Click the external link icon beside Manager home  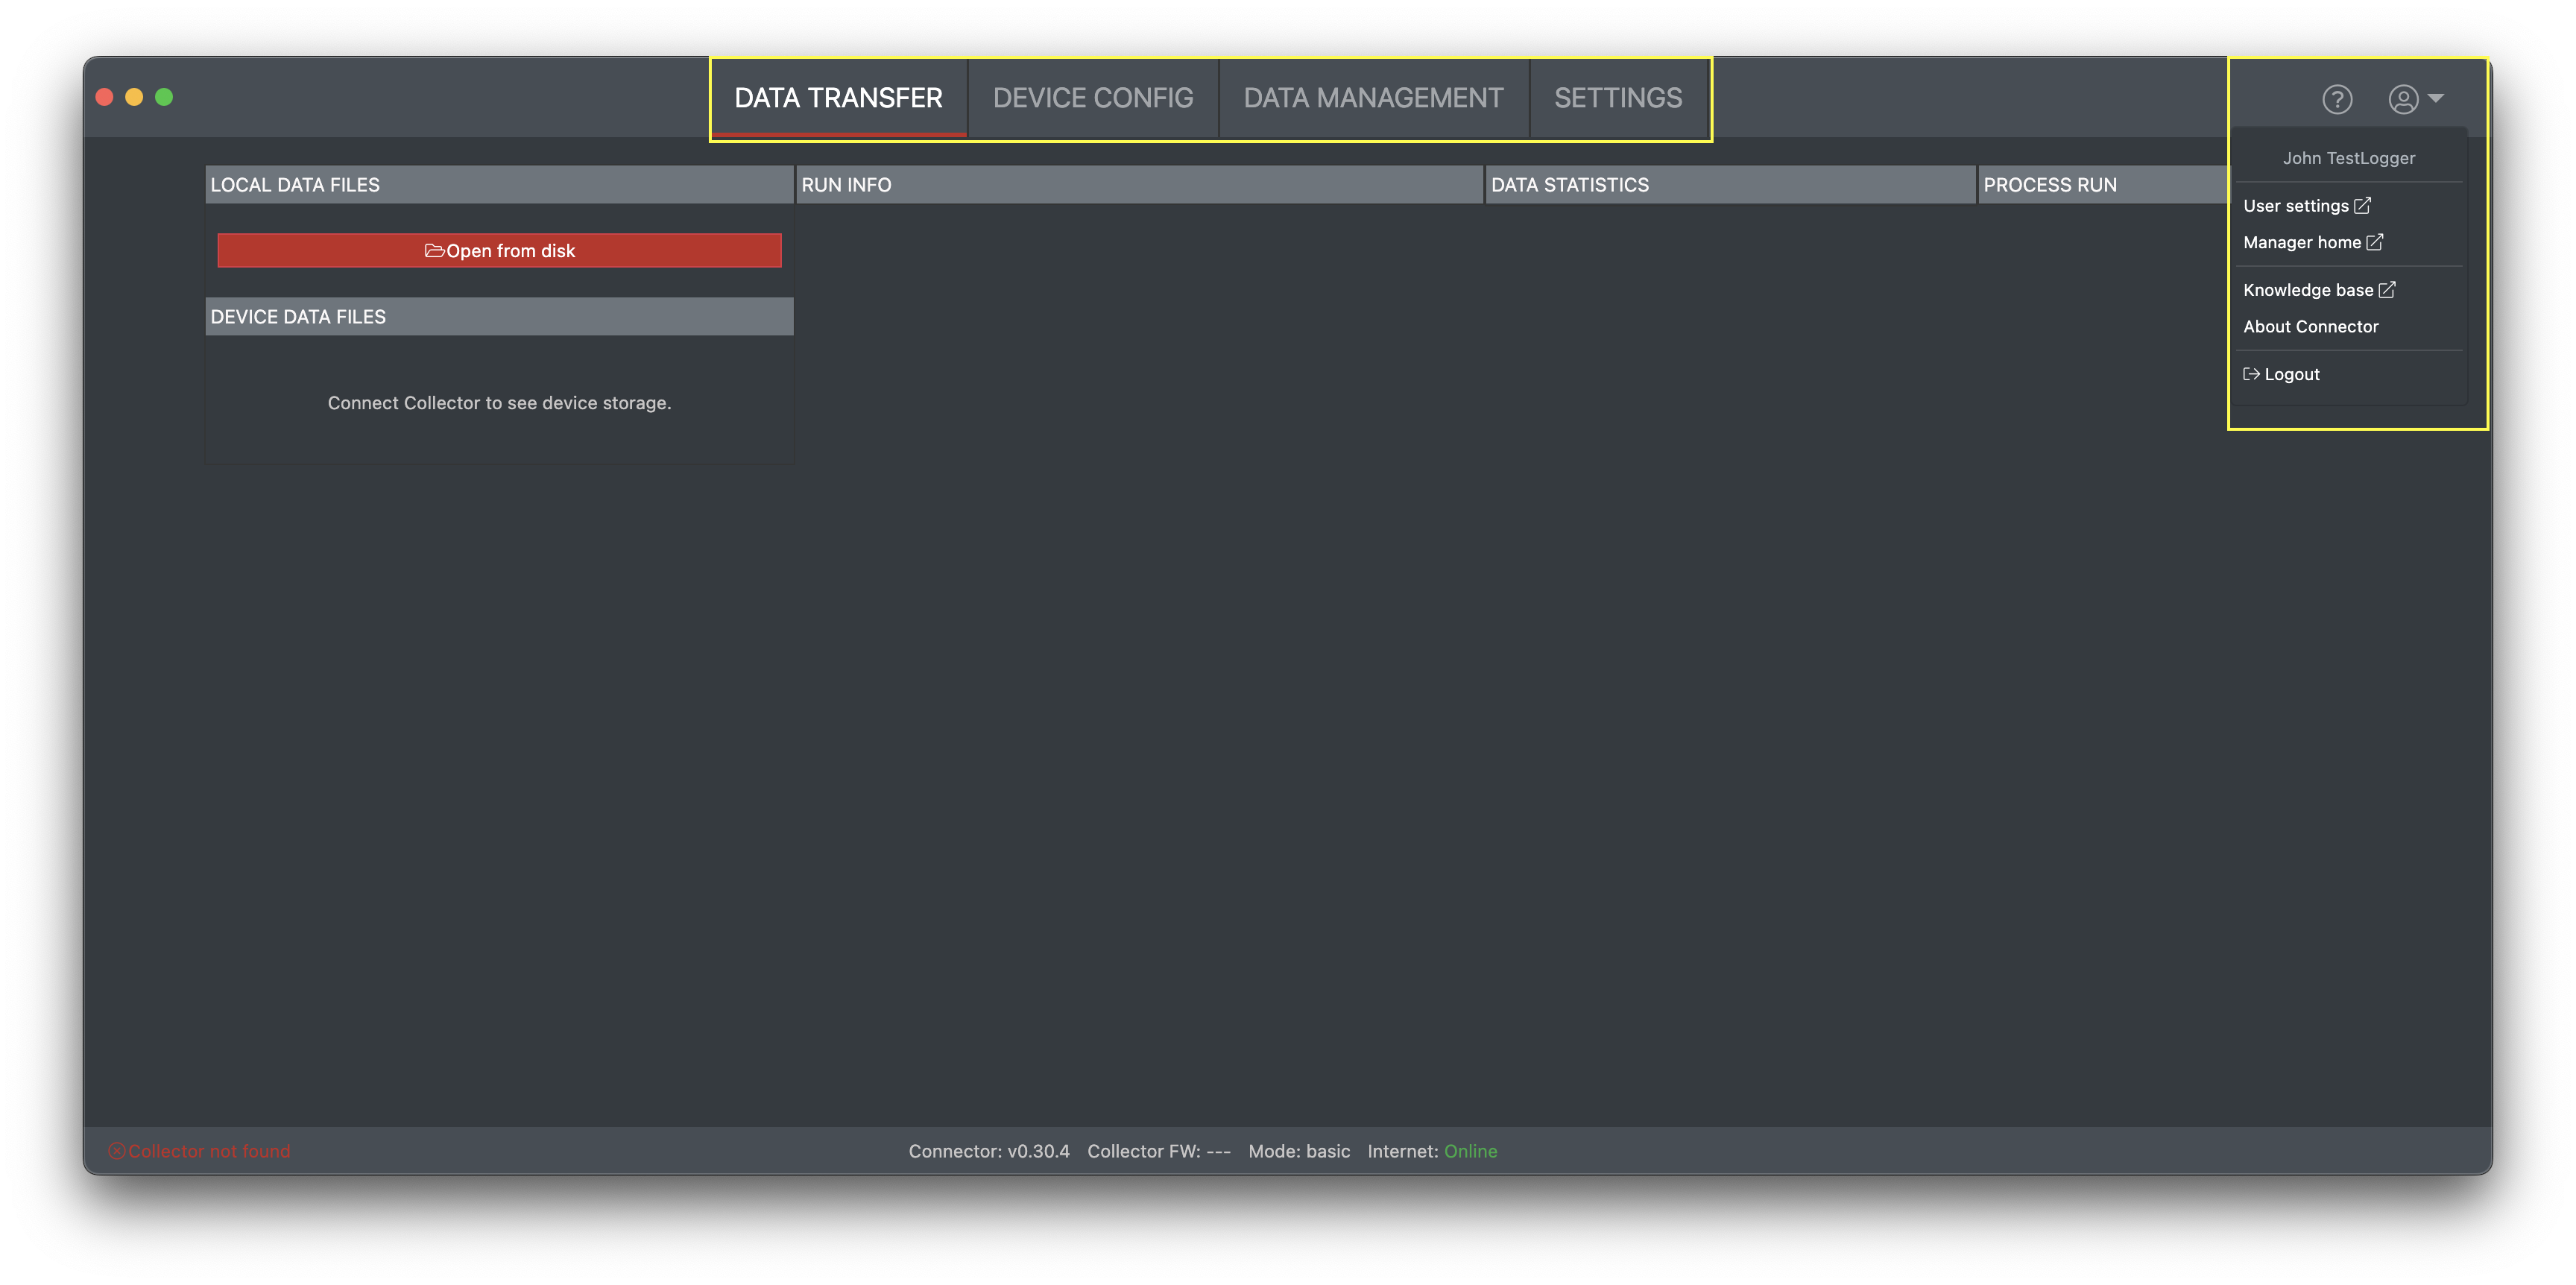2375,242
